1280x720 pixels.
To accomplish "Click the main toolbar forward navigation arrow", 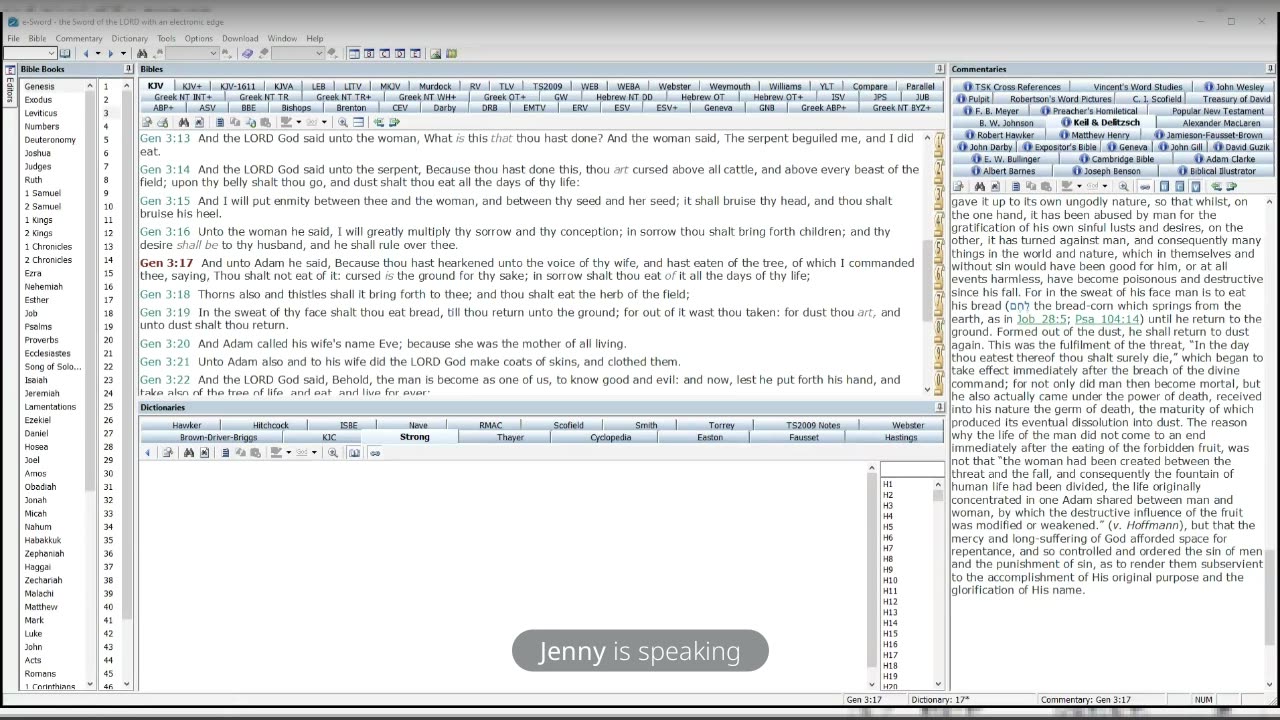I will [x=111, y=53].
